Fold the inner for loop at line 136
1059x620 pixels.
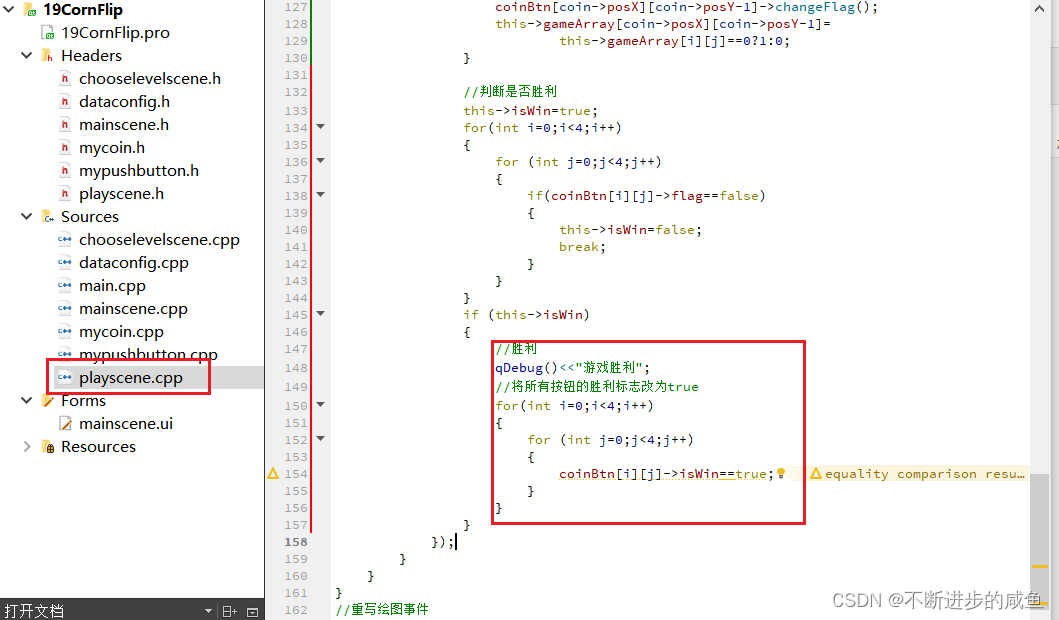321,161
